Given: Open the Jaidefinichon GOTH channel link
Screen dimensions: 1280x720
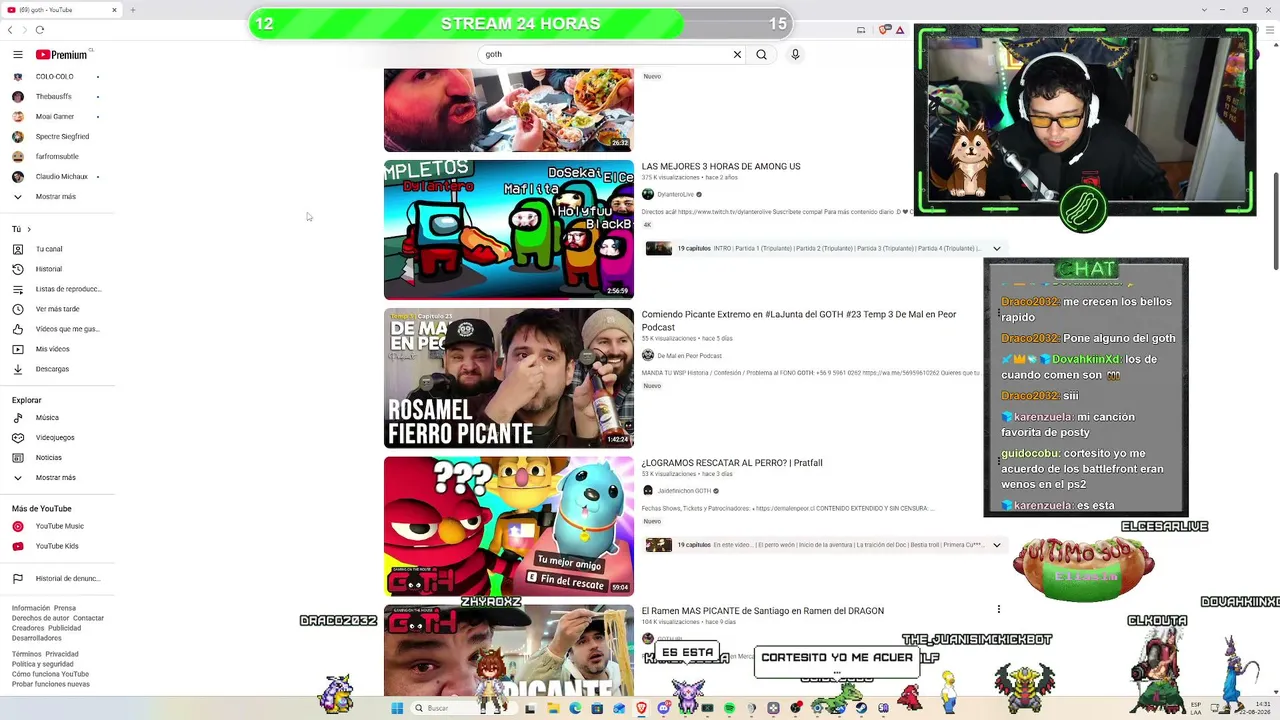Looking at the screenshot, I should click(684, 491).
